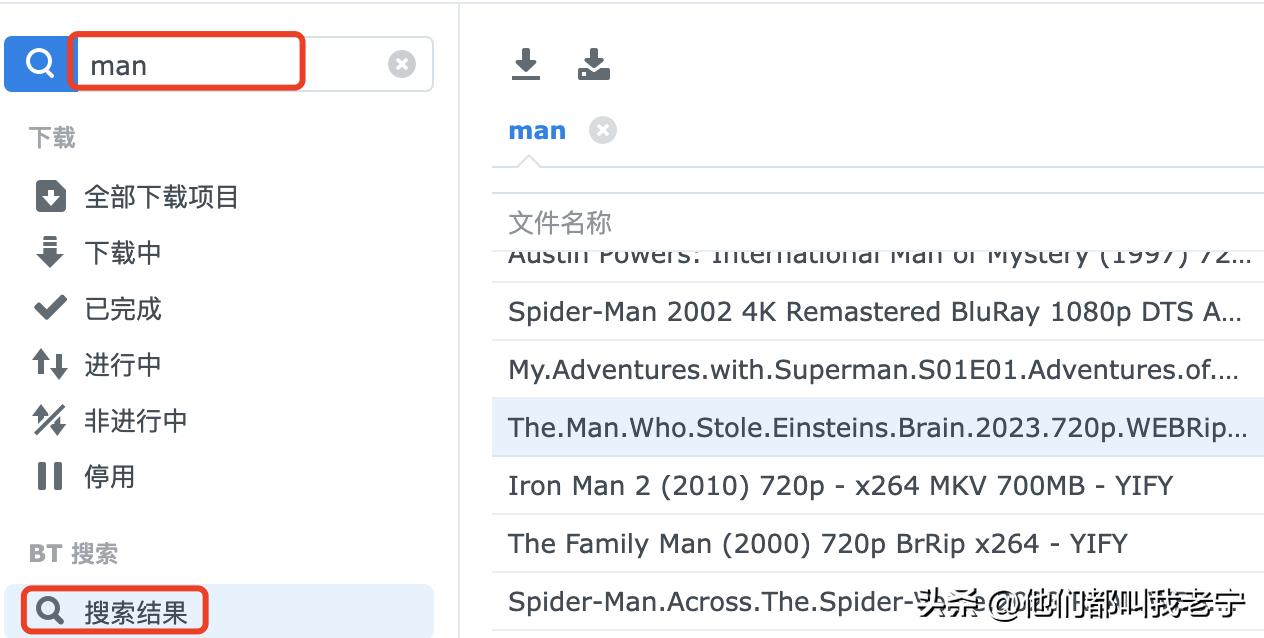Open the 全部下载项目 list
1264x638 pixels.
coord(160,197)
